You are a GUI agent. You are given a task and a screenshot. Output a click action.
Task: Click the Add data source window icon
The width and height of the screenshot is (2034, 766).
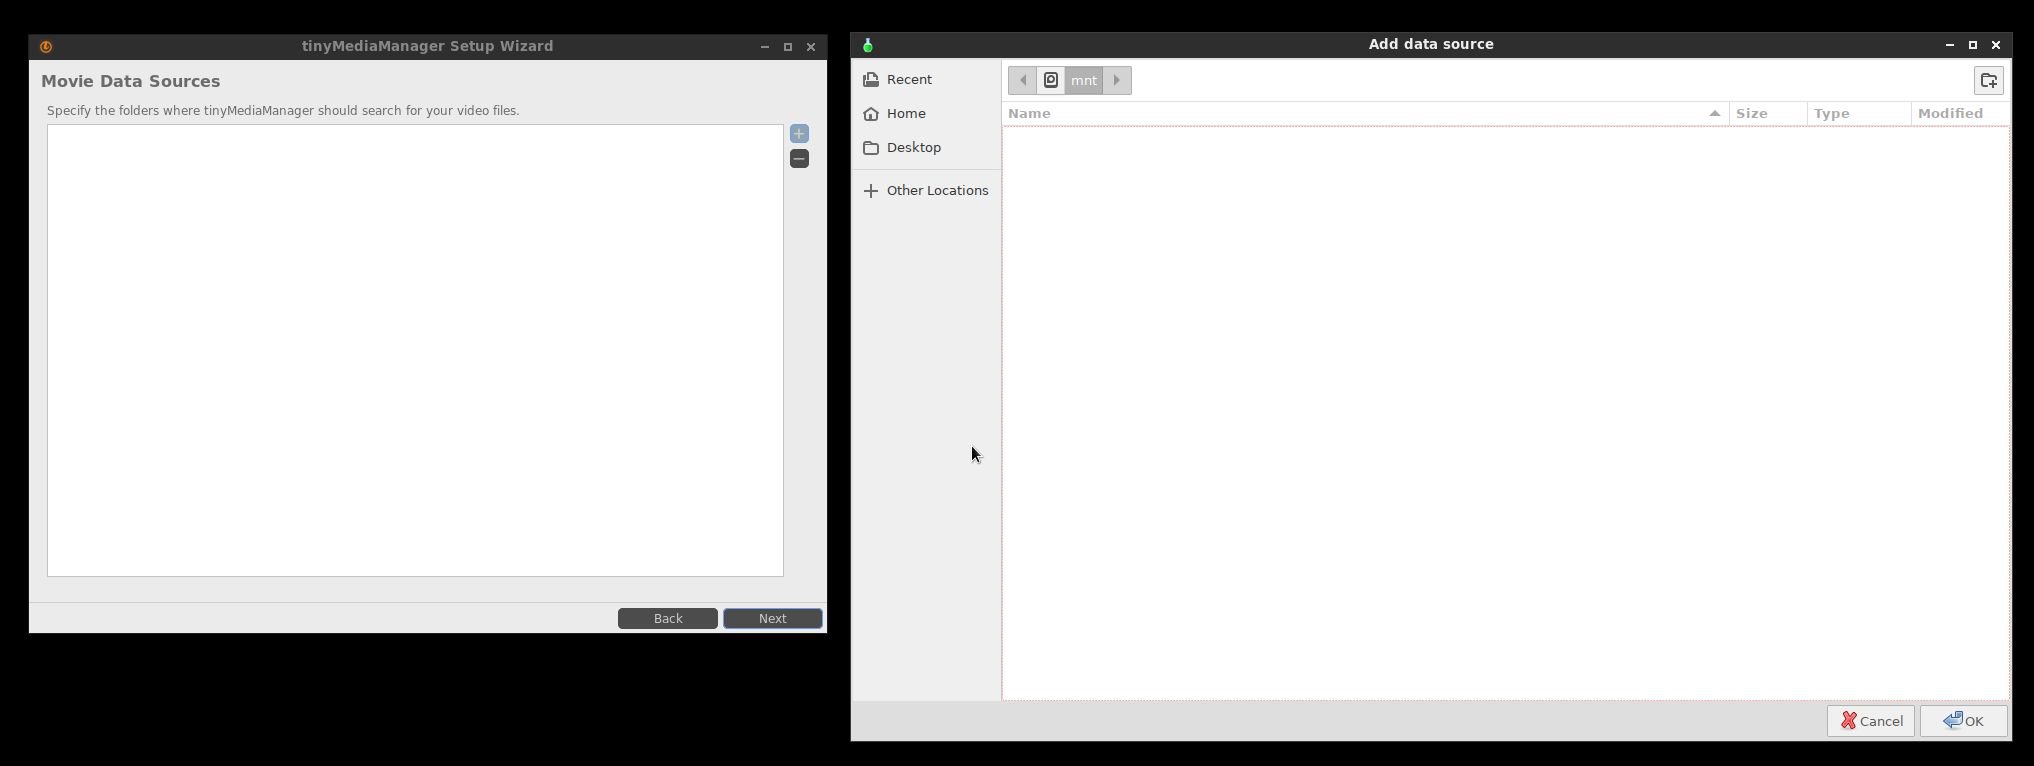click(x=867, y=45)
